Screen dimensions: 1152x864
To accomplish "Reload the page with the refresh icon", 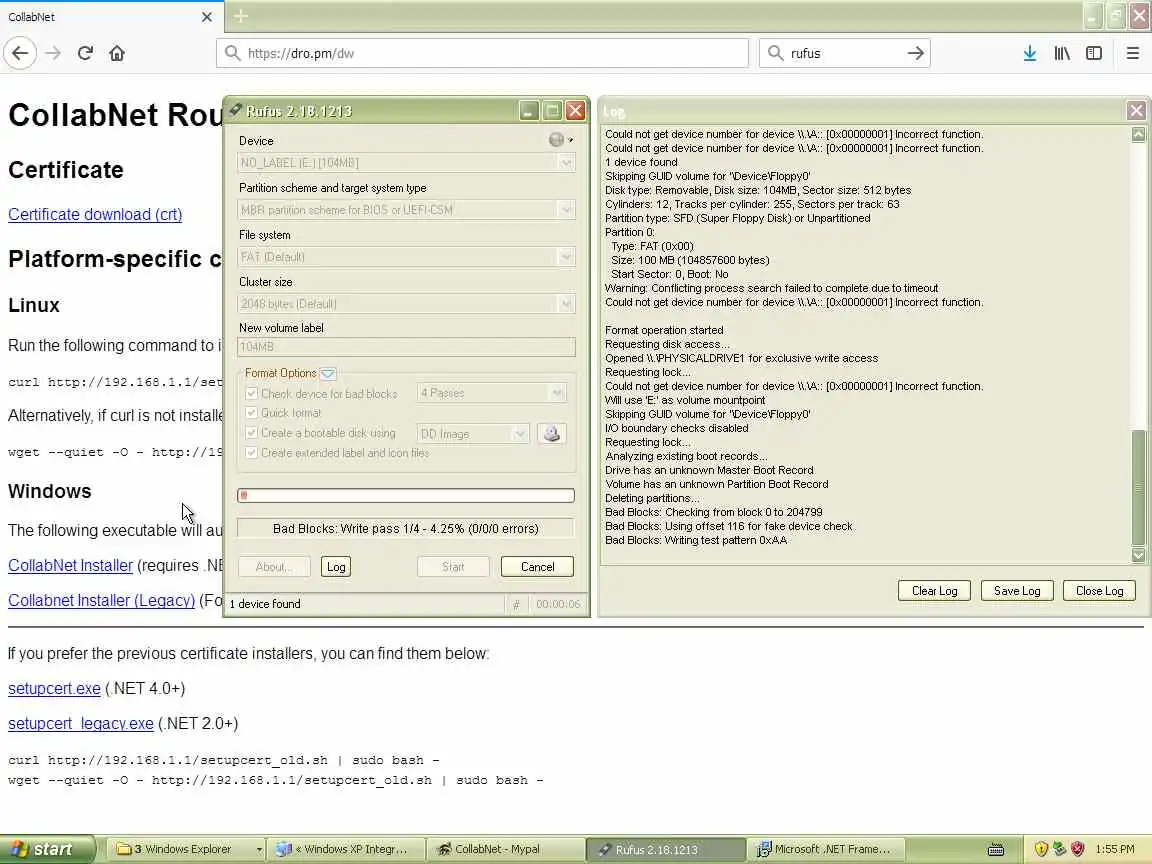I will (x=85, y=53).
